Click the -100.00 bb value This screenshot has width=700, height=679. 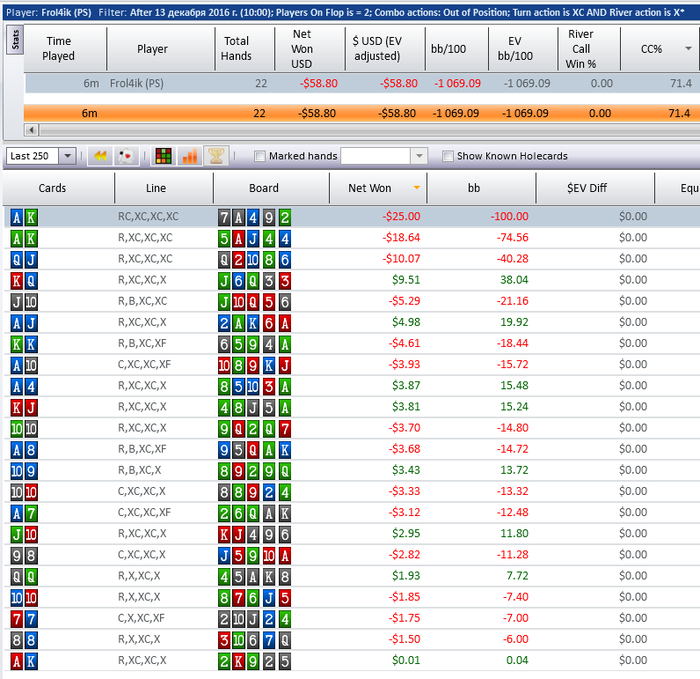(509, 217)
